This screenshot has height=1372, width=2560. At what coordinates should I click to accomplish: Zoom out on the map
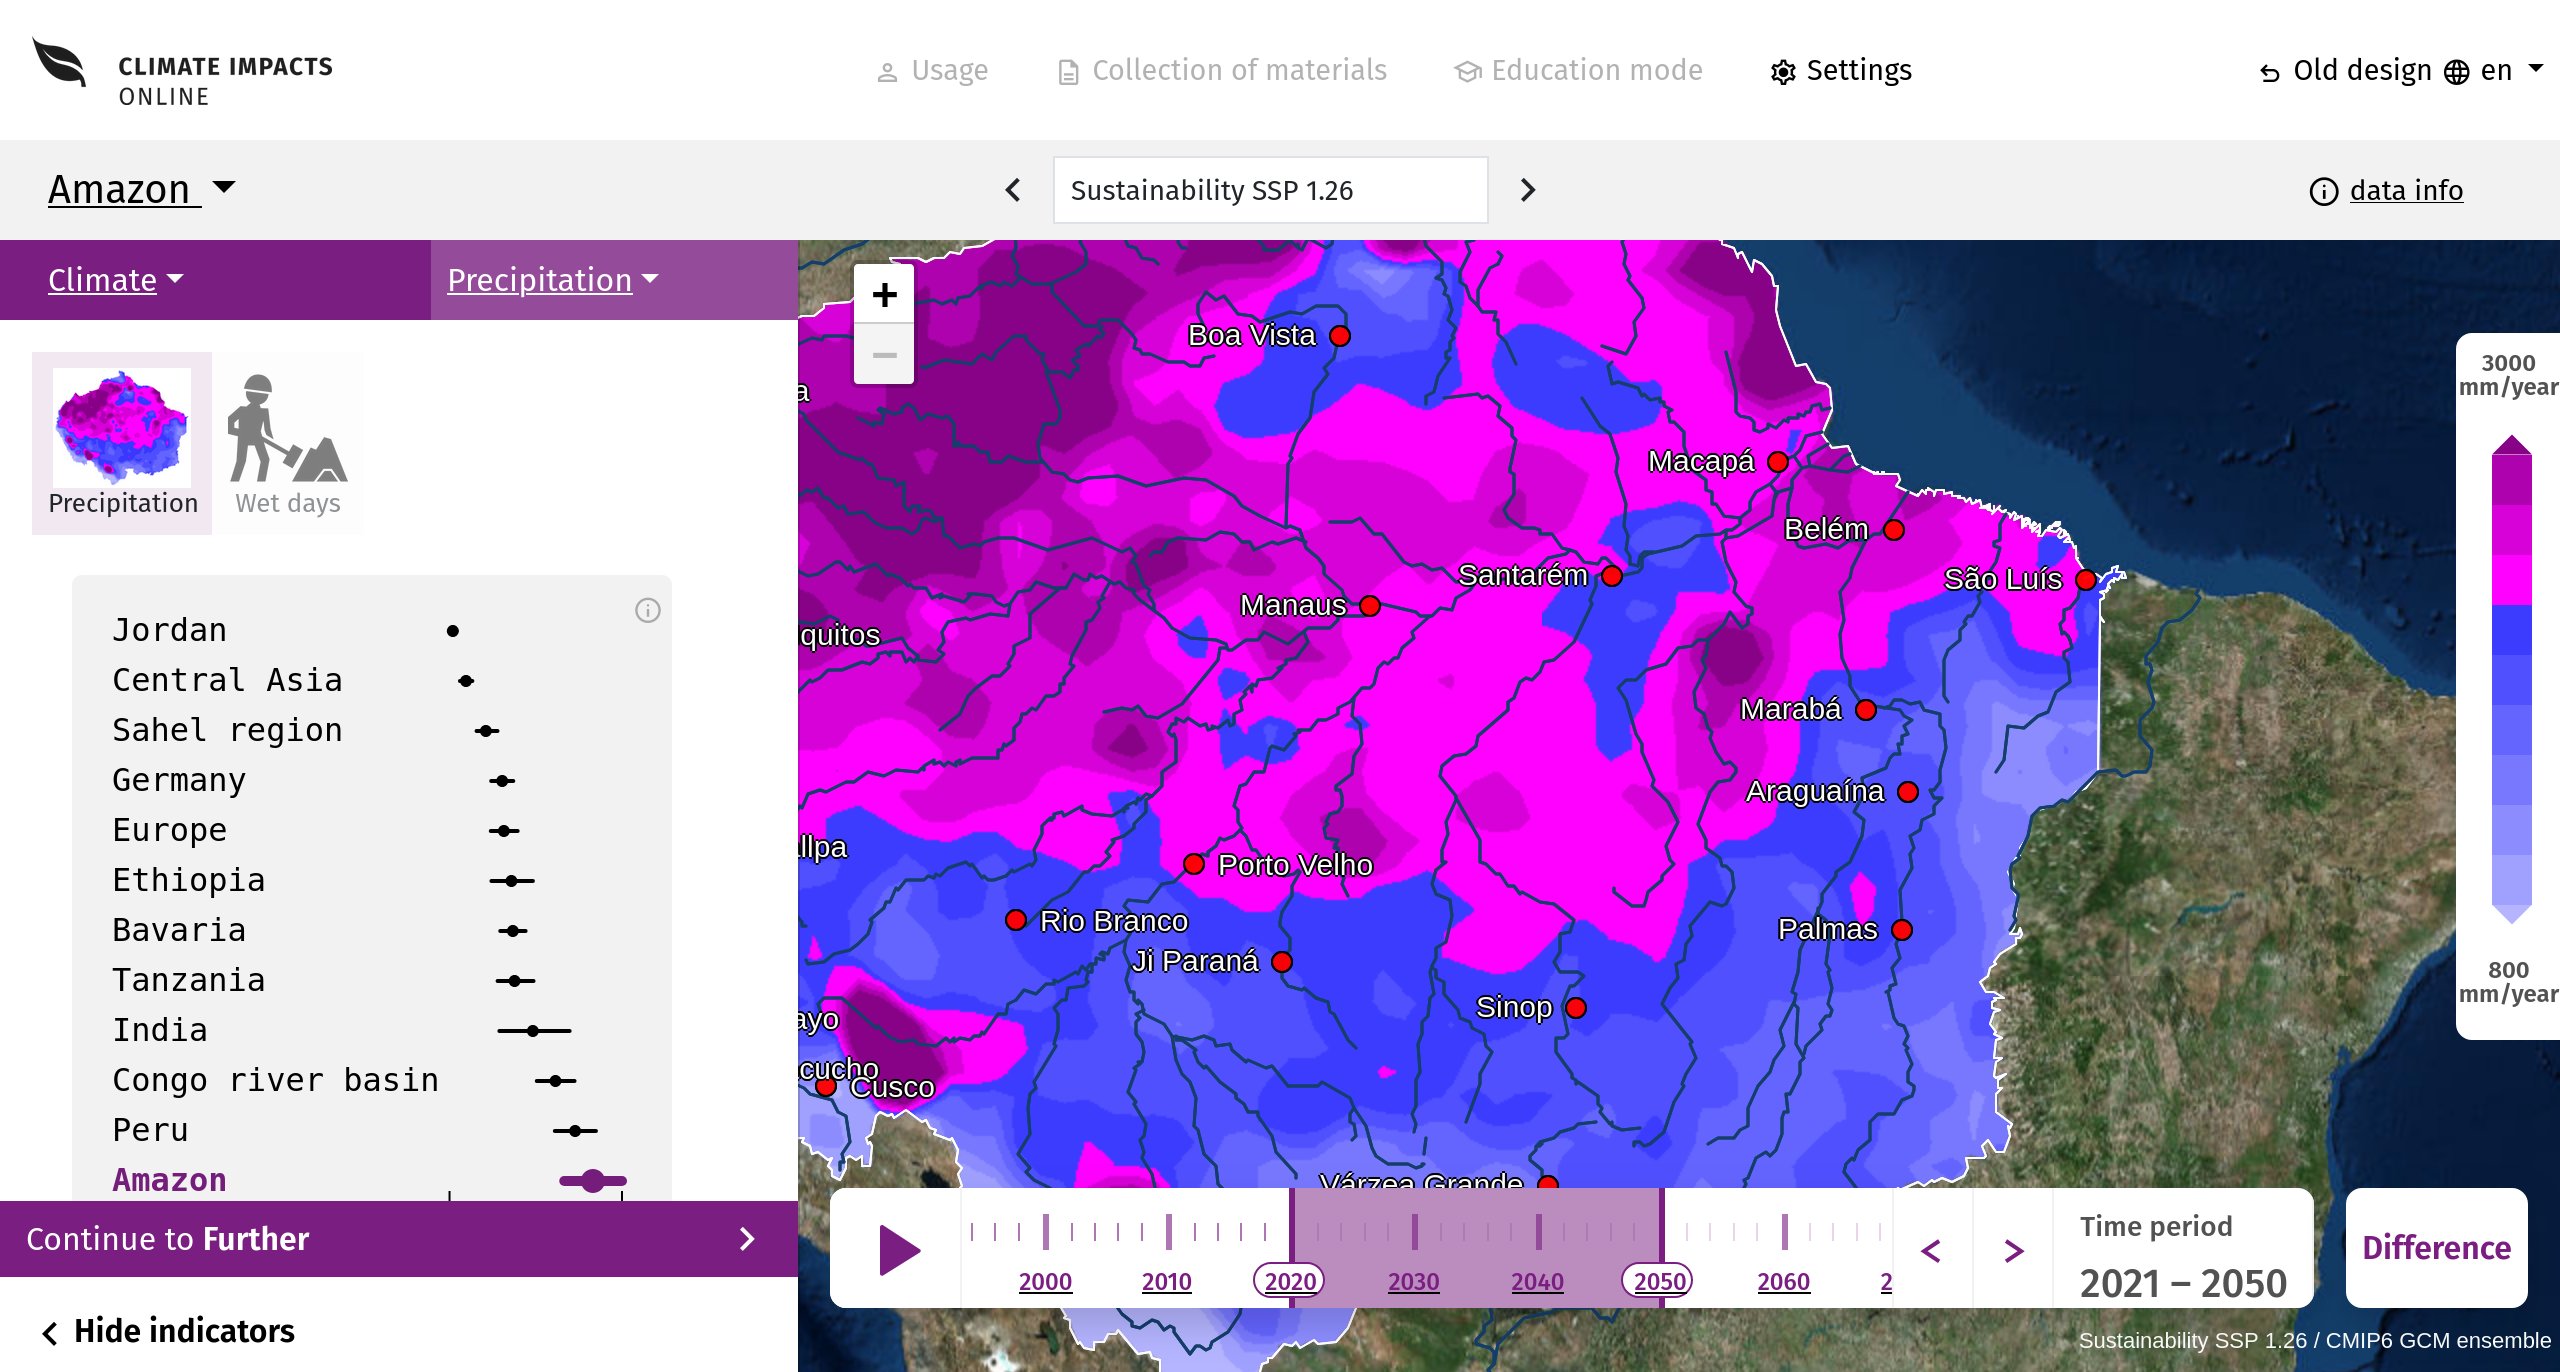click(x=884, y=355)
